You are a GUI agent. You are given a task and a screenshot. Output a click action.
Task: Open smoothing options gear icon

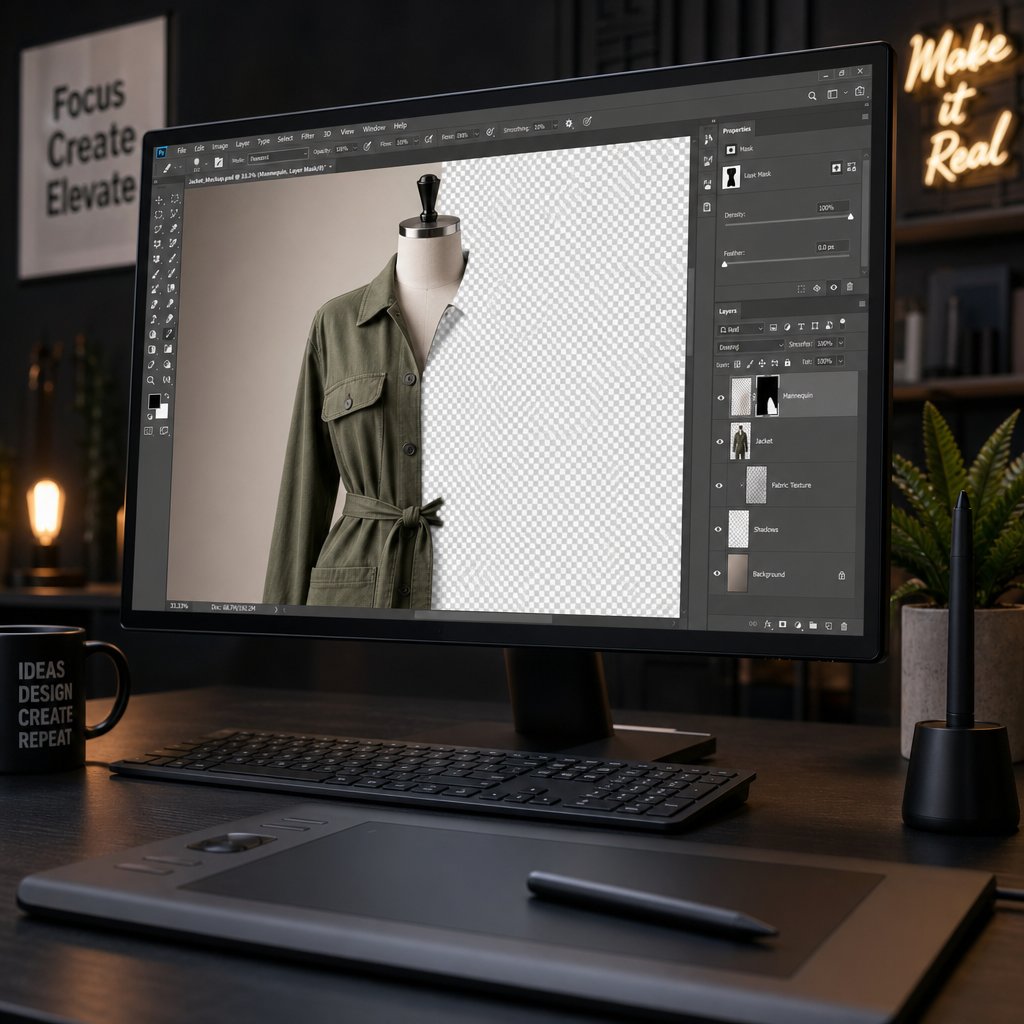pyautogui.click(x=569, y=123)
